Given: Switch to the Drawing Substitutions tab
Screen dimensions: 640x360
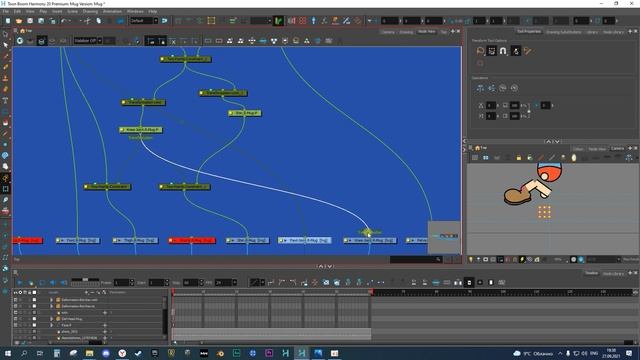Looking at the screenshot, I should 564,32.
